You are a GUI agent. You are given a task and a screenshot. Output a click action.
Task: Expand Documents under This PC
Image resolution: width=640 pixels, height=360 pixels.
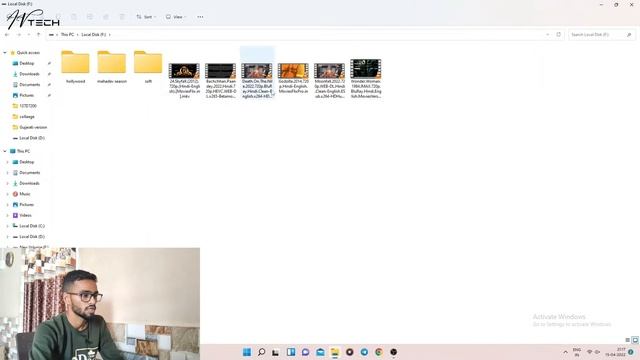point(7,173)
